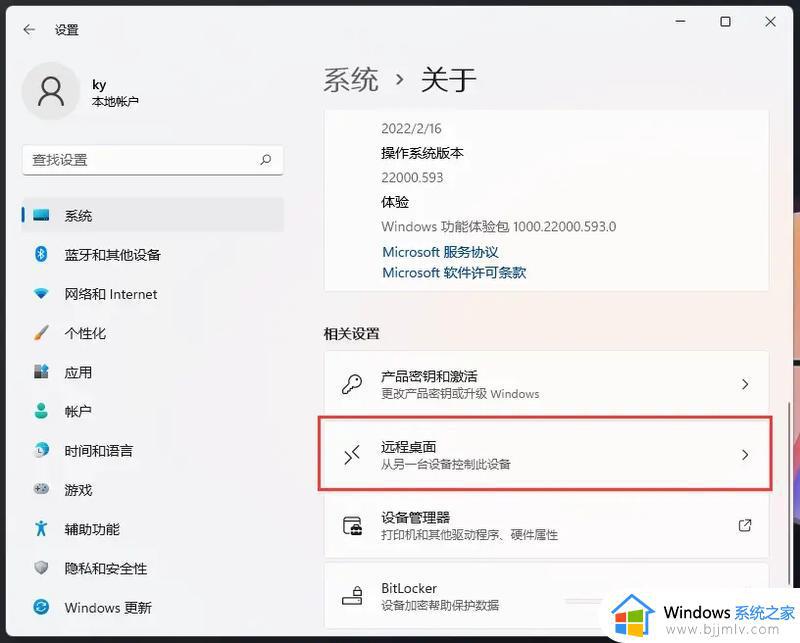Open Windows 更新 settings

pyautogui.click(x=153, y=607)
